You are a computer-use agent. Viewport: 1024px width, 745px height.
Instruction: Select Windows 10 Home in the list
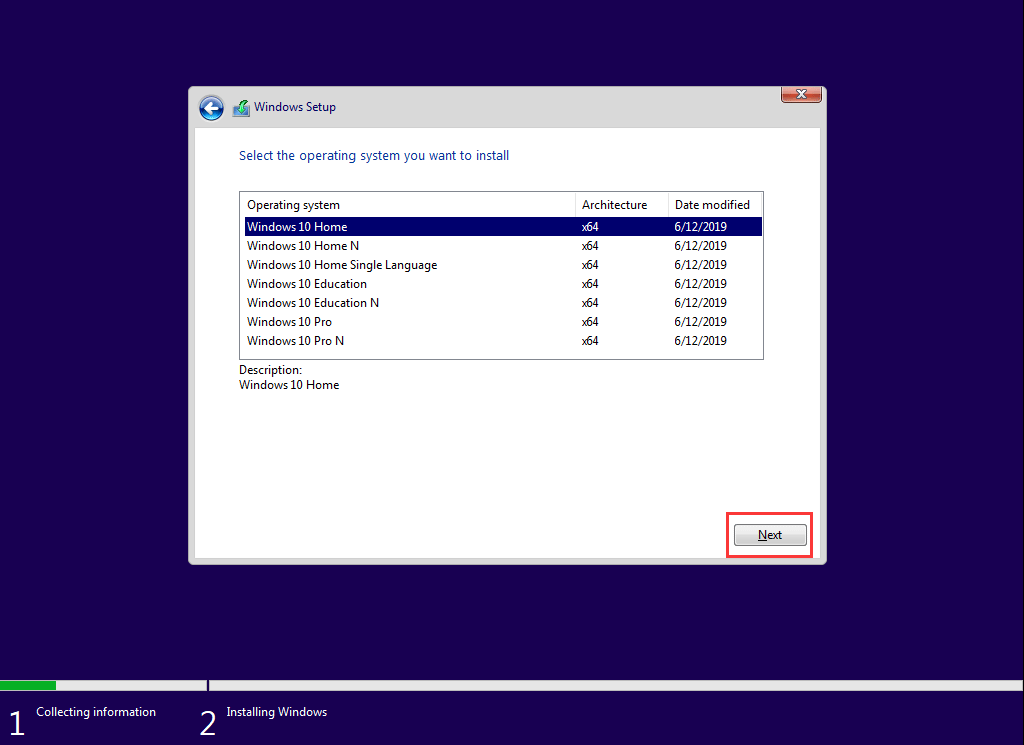[297, 227]
